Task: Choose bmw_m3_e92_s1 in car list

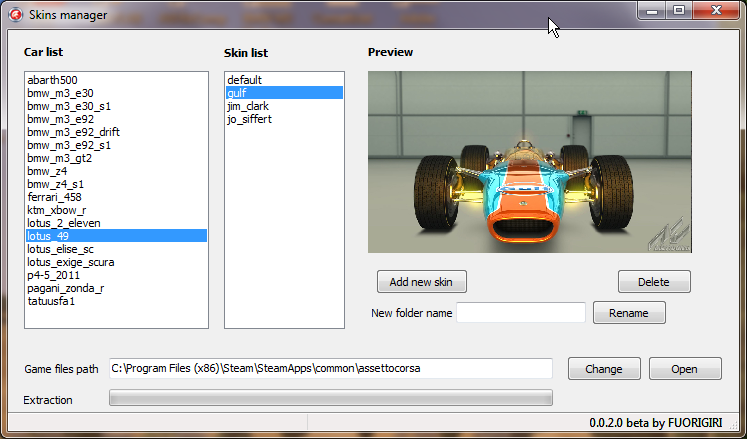Action: (116, 145)
